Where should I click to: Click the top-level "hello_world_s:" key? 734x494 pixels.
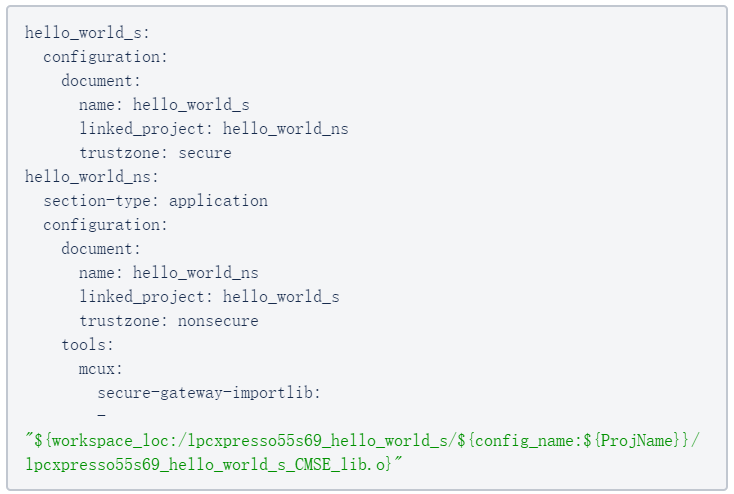[x=87, y=33]
